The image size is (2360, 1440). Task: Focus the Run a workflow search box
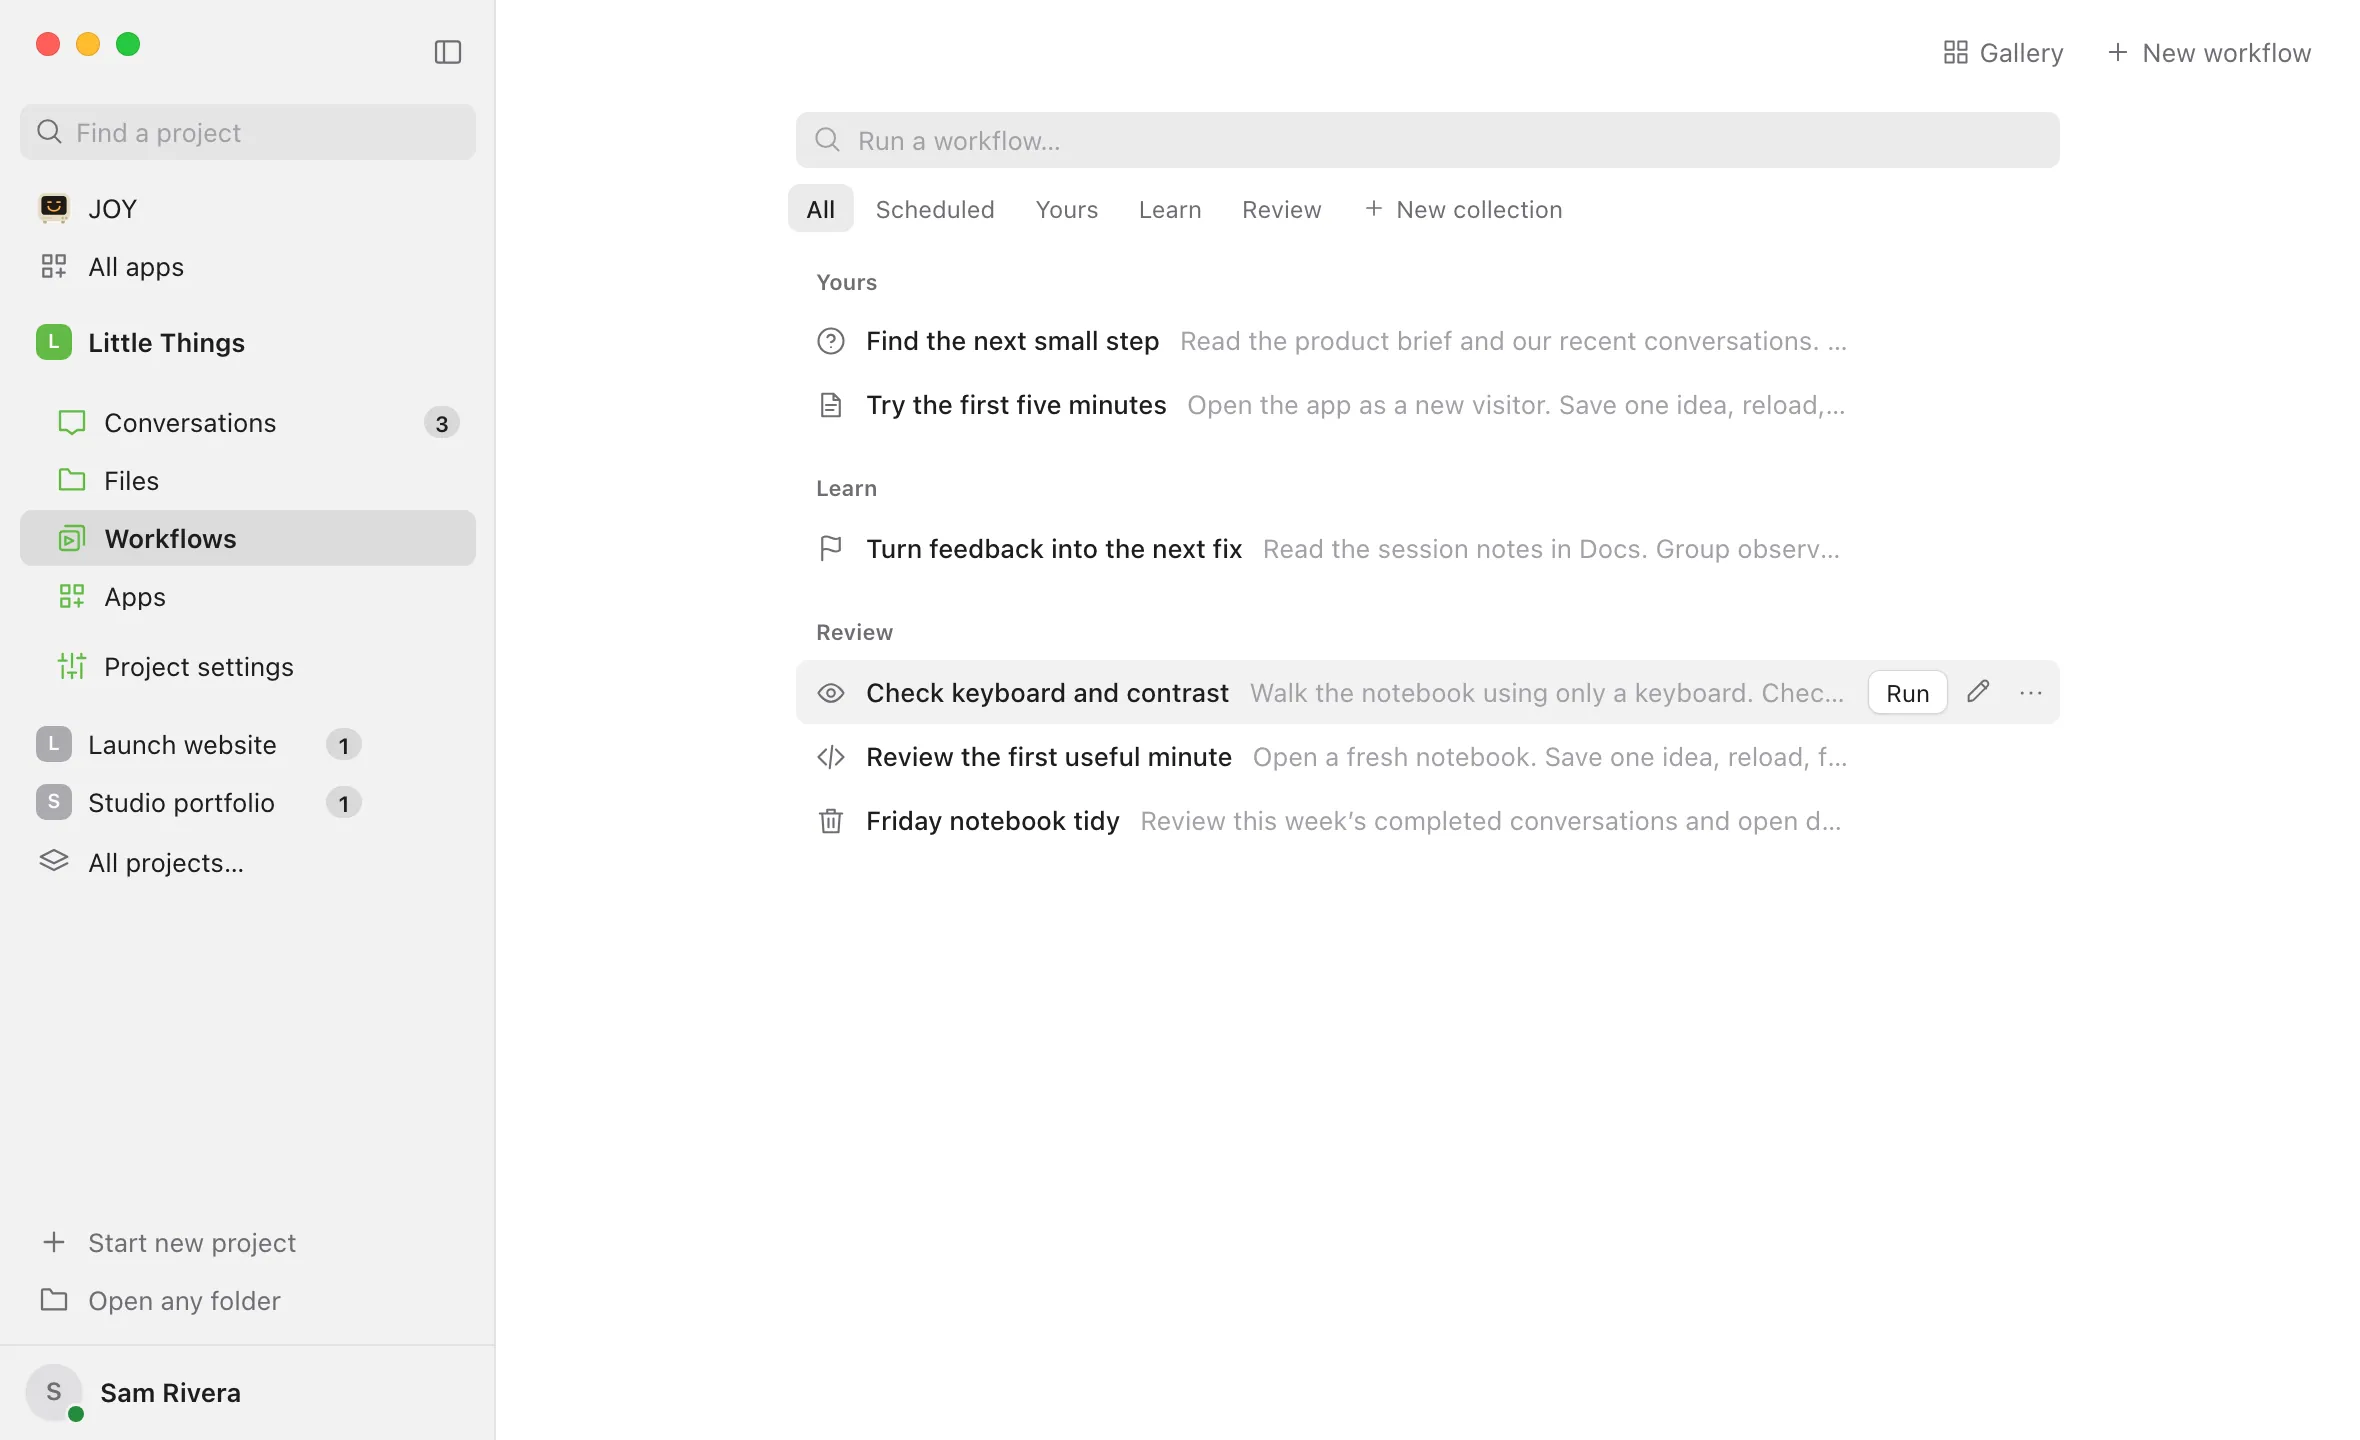click(x=1427, y=140)
